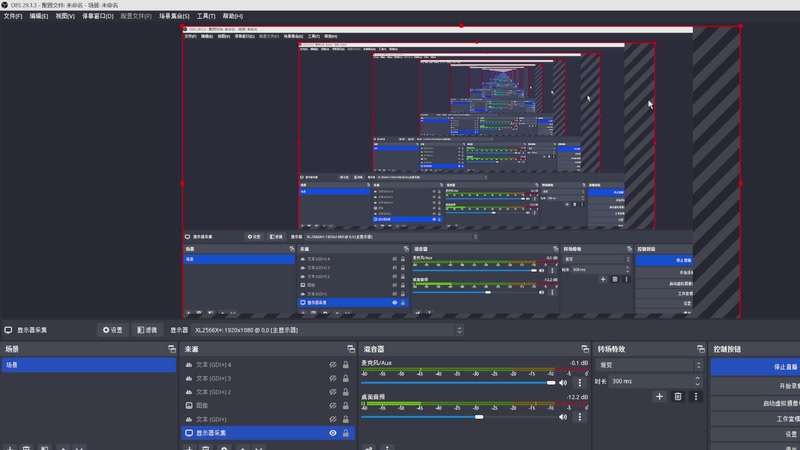Screen dimensions: 800x450
Task: Click the 设置 gear button in source toolbar
Action: (112, 330)
